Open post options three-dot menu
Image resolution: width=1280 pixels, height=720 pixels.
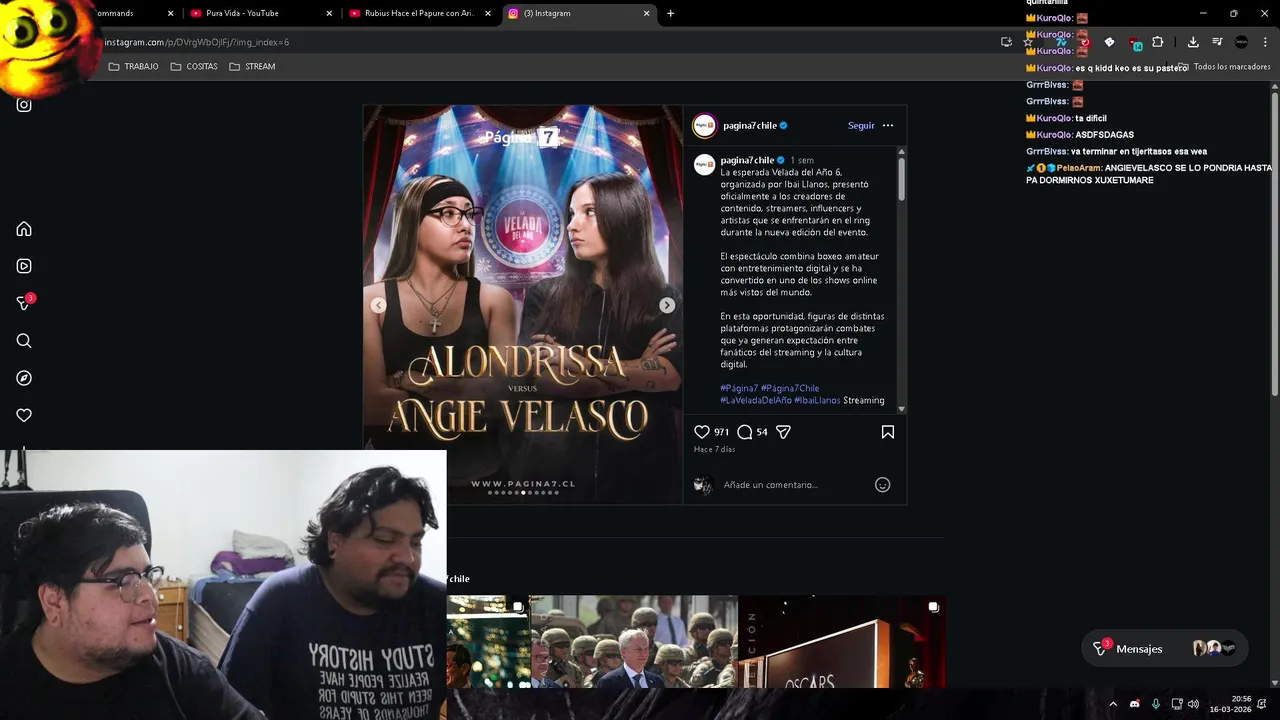coord(888,126)
